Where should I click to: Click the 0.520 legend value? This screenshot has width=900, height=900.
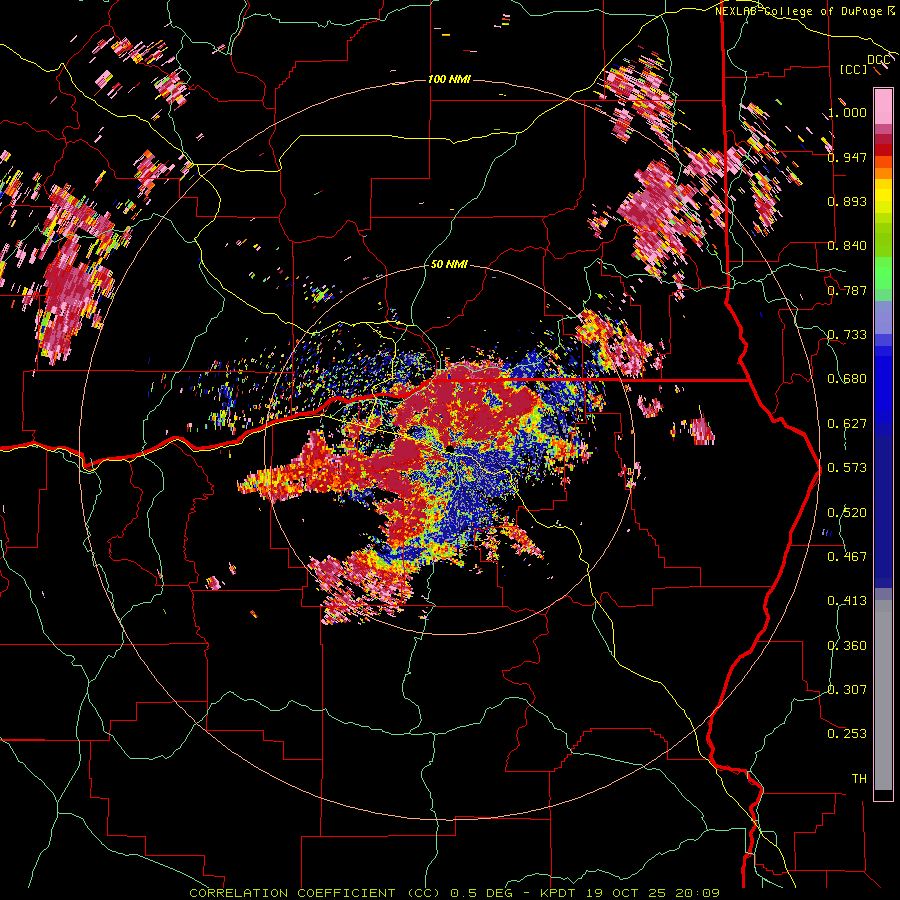(x=847, y=513)
